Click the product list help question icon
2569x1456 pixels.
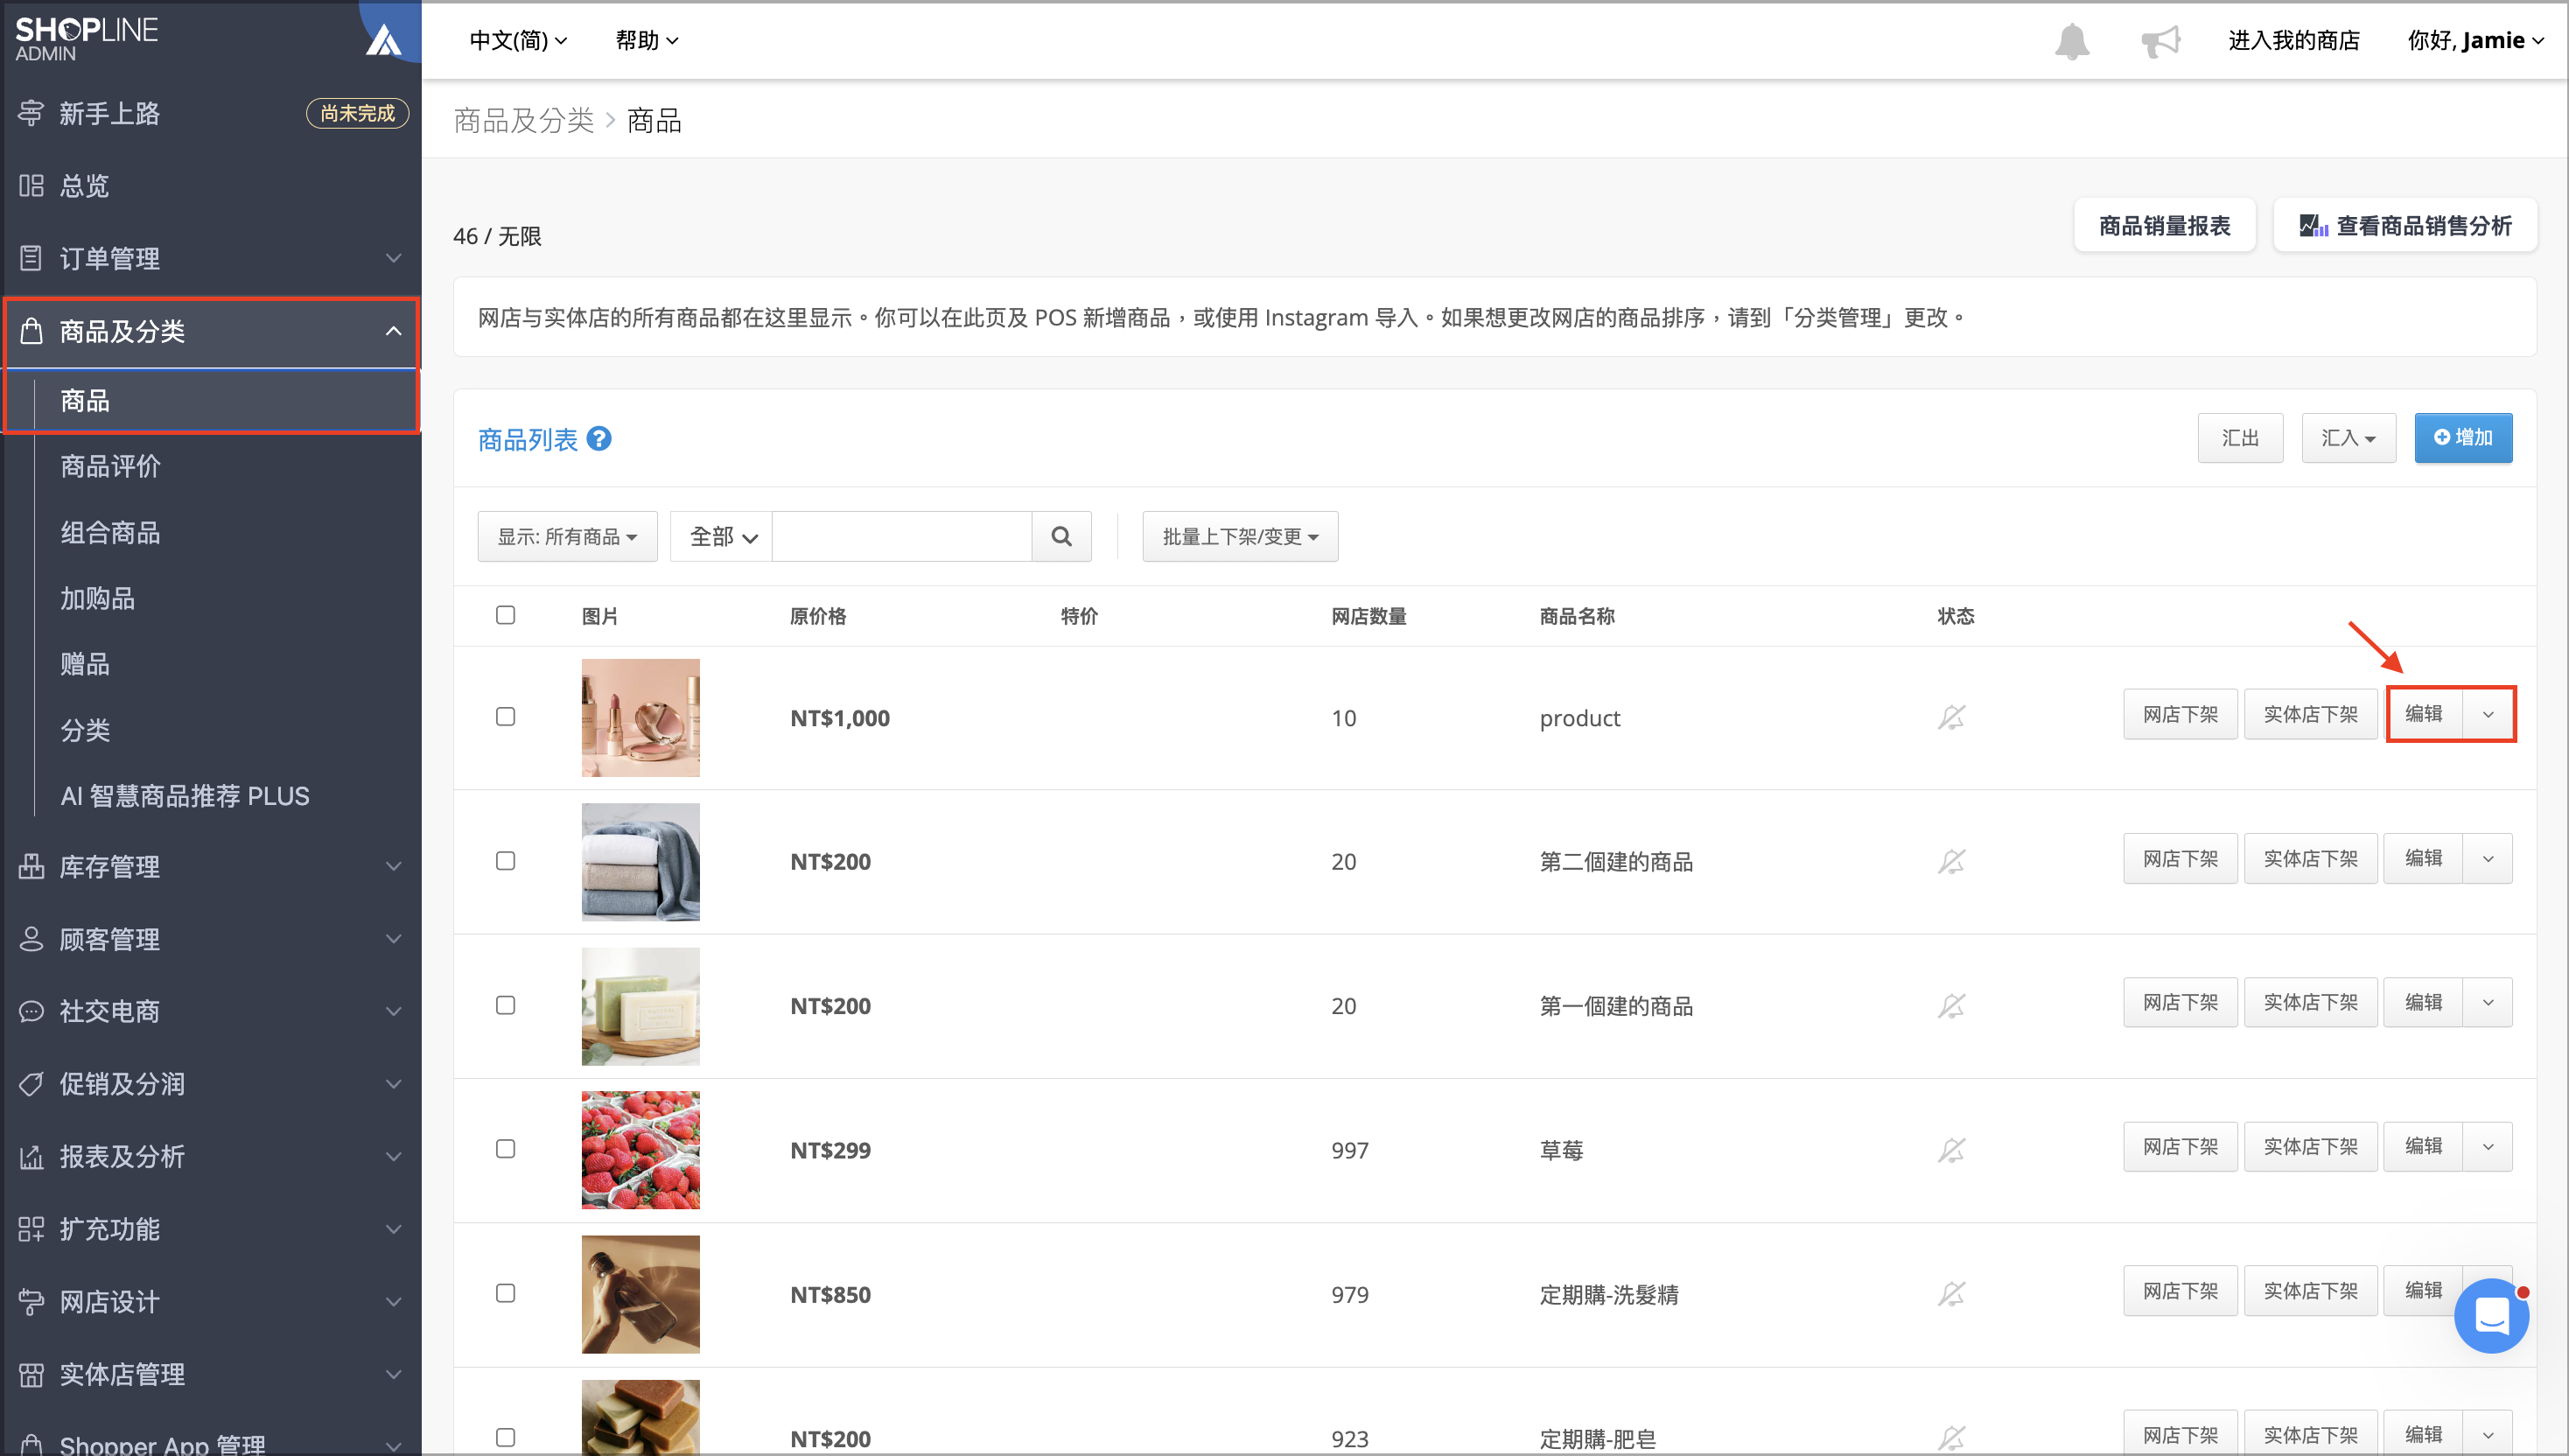pyautogui.click(x=599, y=438)
